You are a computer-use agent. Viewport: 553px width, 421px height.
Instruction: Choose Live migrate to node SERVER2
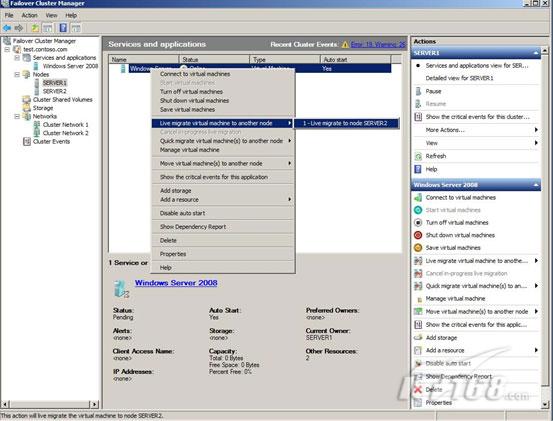point(346,123)
